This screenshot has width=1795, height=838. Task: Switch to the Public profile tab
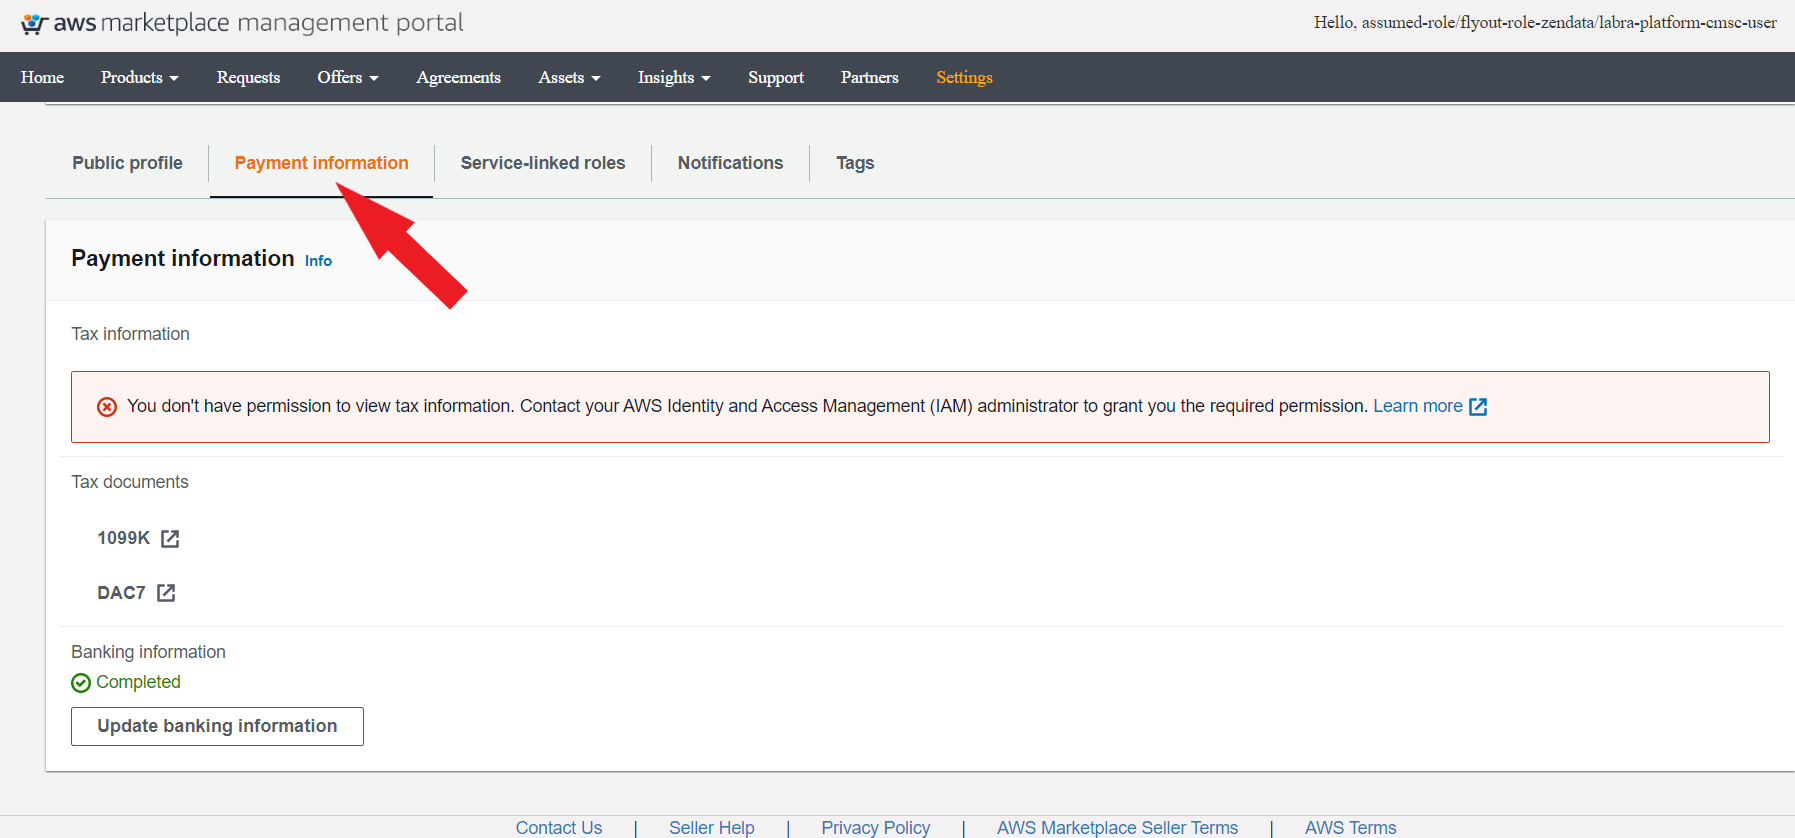click(127, 163)
